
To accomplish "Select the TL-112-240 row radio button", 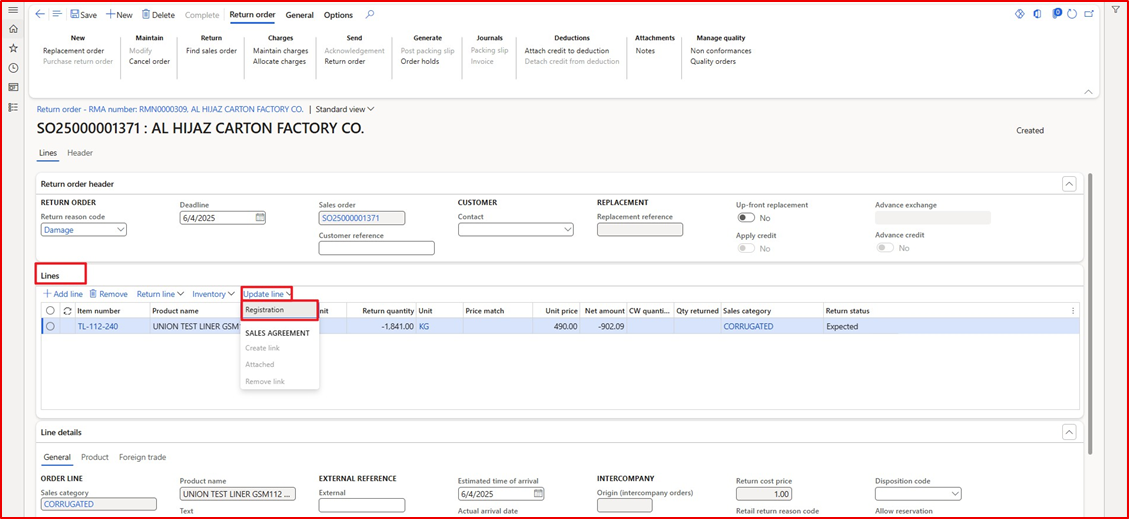I will 50,326.
